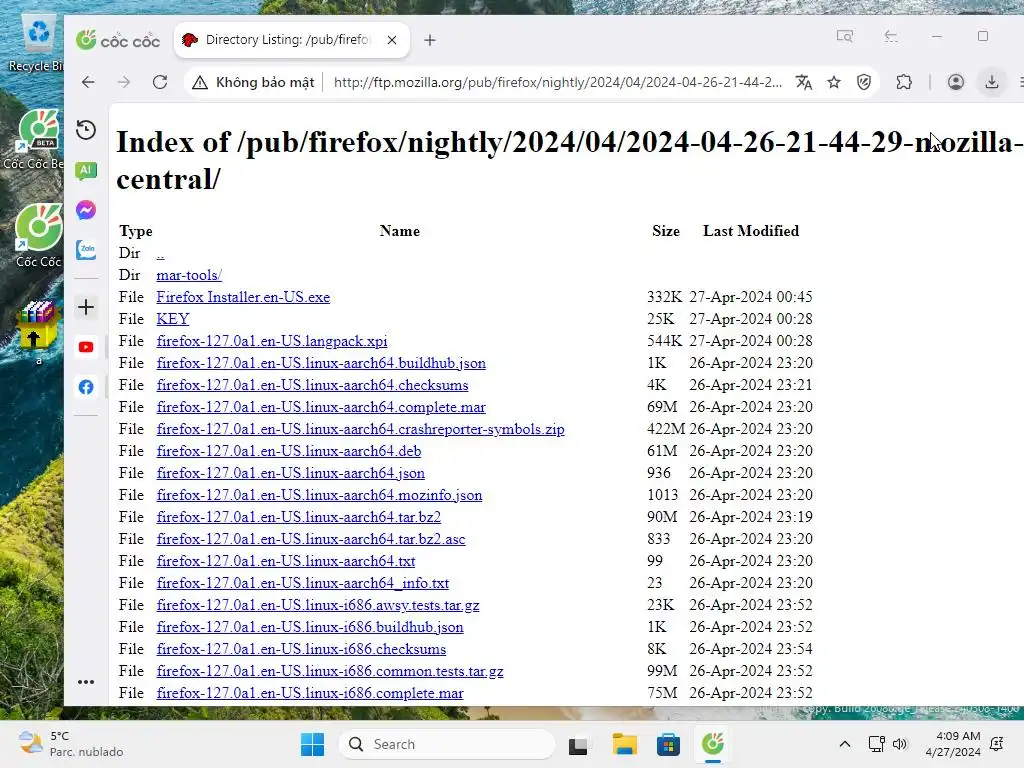Download linux-aarch64.tar.bz2 archive
The image size is (1024, 768).
(x=298, y=517)
